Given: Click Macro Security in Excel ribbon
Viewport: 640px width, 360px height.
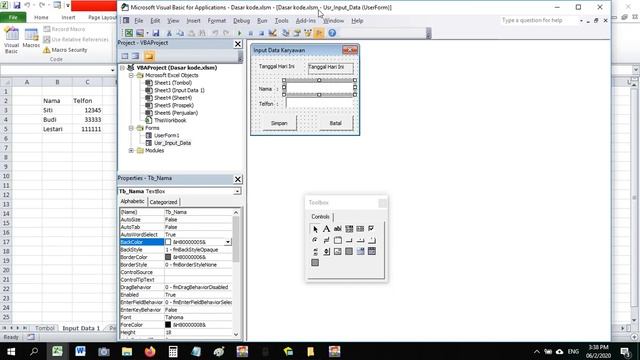Looking at the screenshot, I should (65, 50).
